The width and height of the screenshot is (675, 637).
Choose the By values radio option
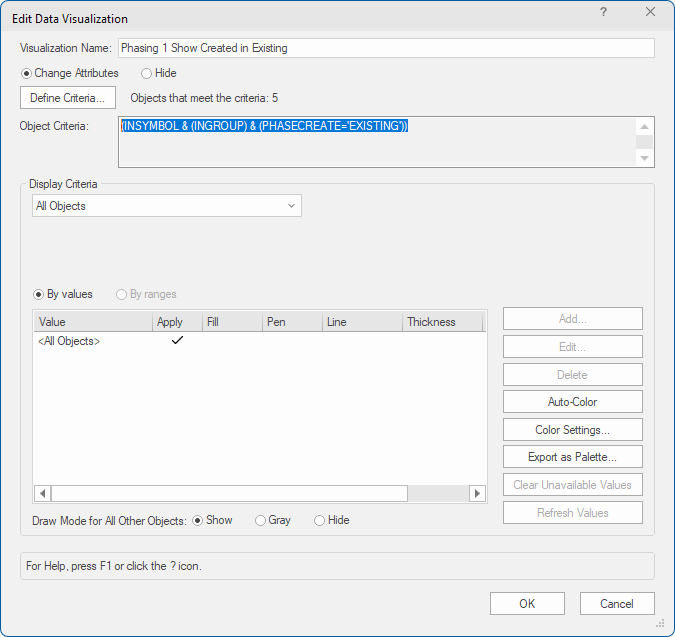pos(39,294)
